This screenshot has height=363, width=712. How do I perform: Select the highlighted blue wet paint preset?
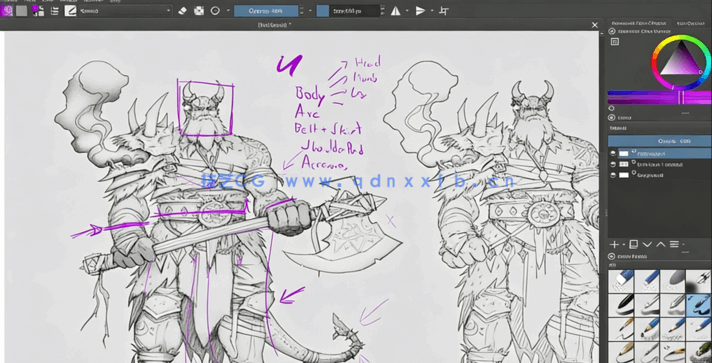point(698,305)
